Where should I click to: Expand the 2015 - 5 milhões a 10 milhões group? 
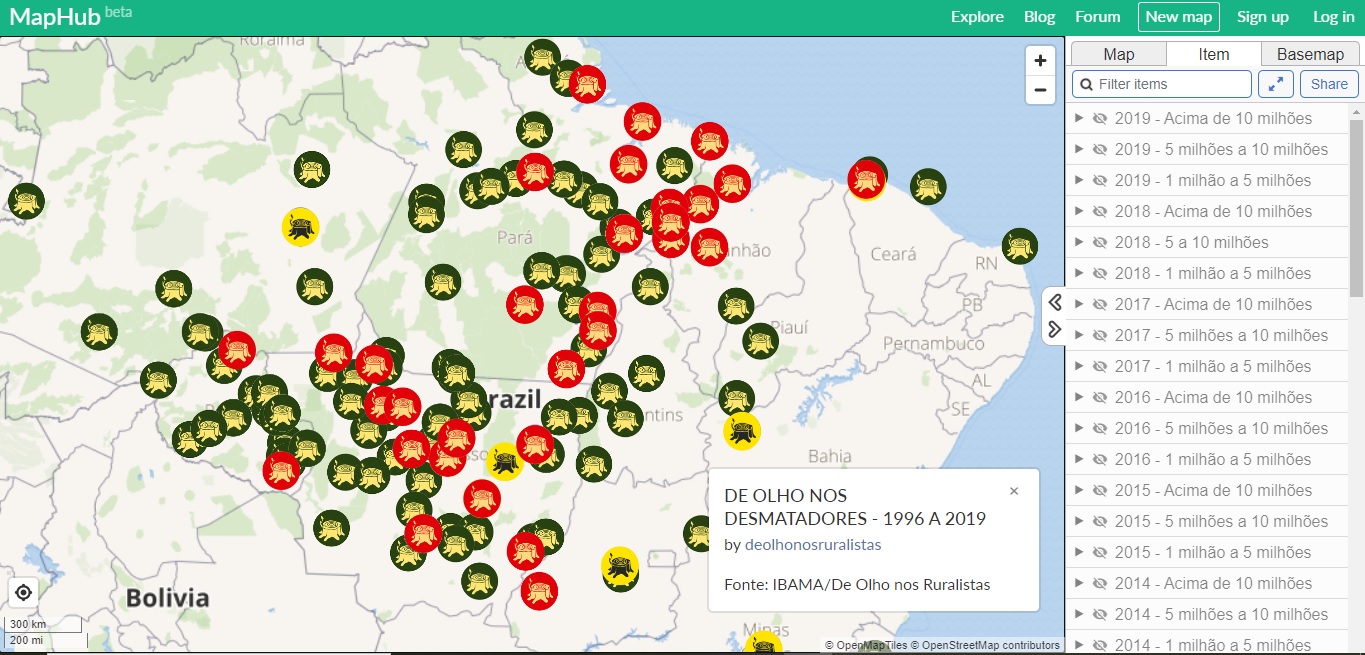pyautogui.click(x=1079, y=521)
